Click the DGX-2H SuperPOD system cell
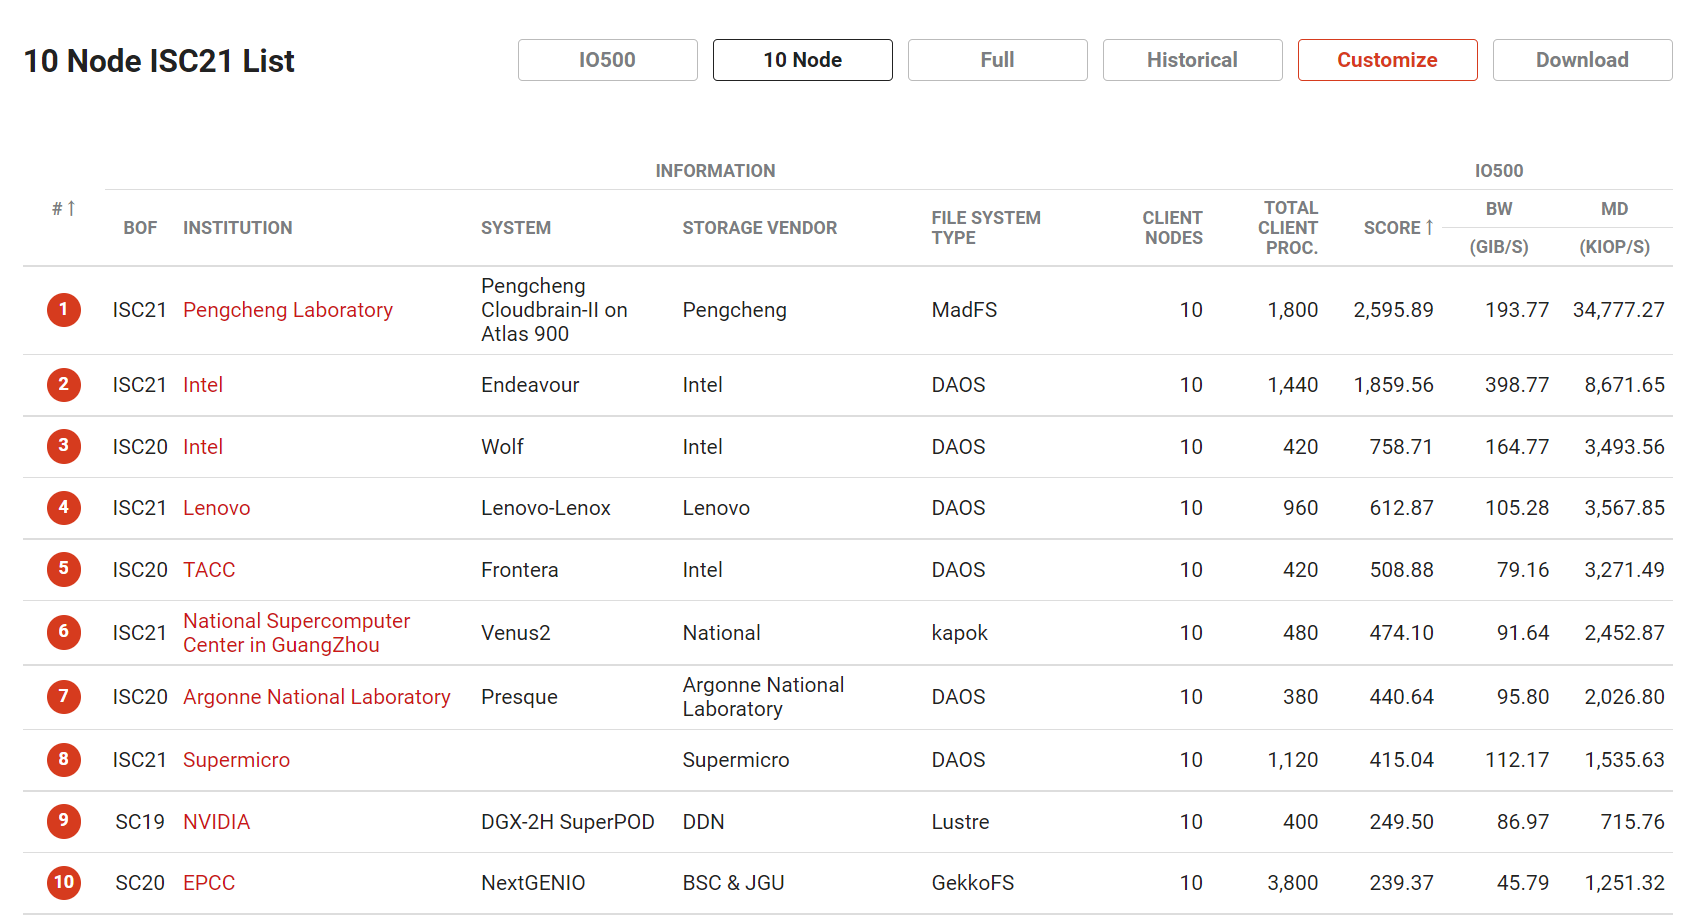This screenshot has height=919, width=1690. point(568,822)
